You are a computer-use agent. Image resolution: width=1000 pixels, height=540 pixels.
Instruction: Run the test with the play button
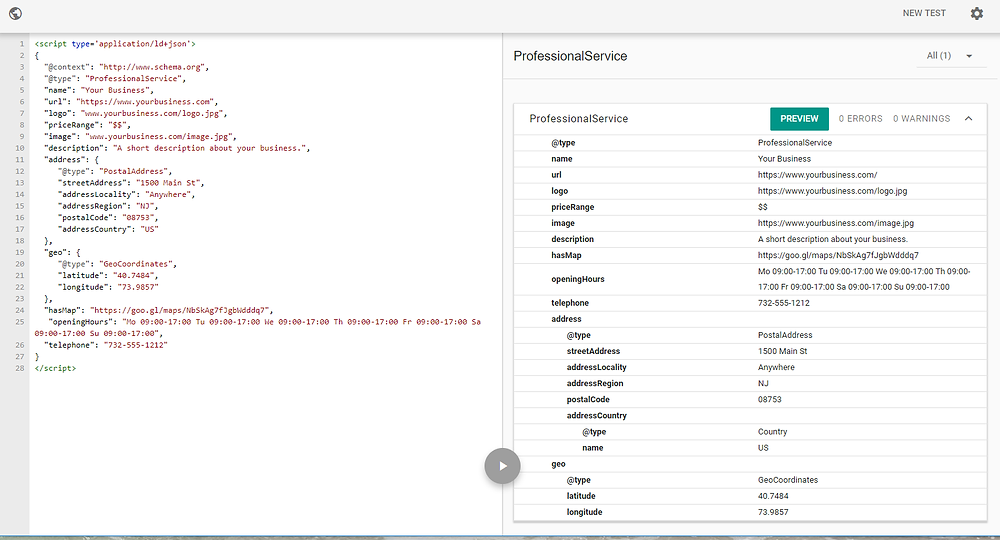click(x=503, y=466)
